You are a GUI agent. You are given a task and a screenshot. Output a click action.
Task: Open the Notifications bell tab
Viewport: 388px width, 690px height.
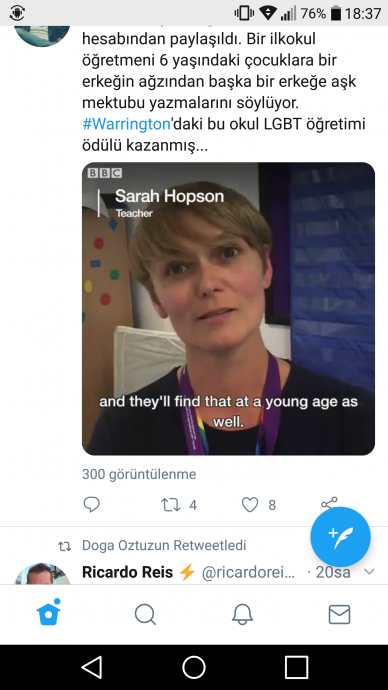tap(242, 614)
